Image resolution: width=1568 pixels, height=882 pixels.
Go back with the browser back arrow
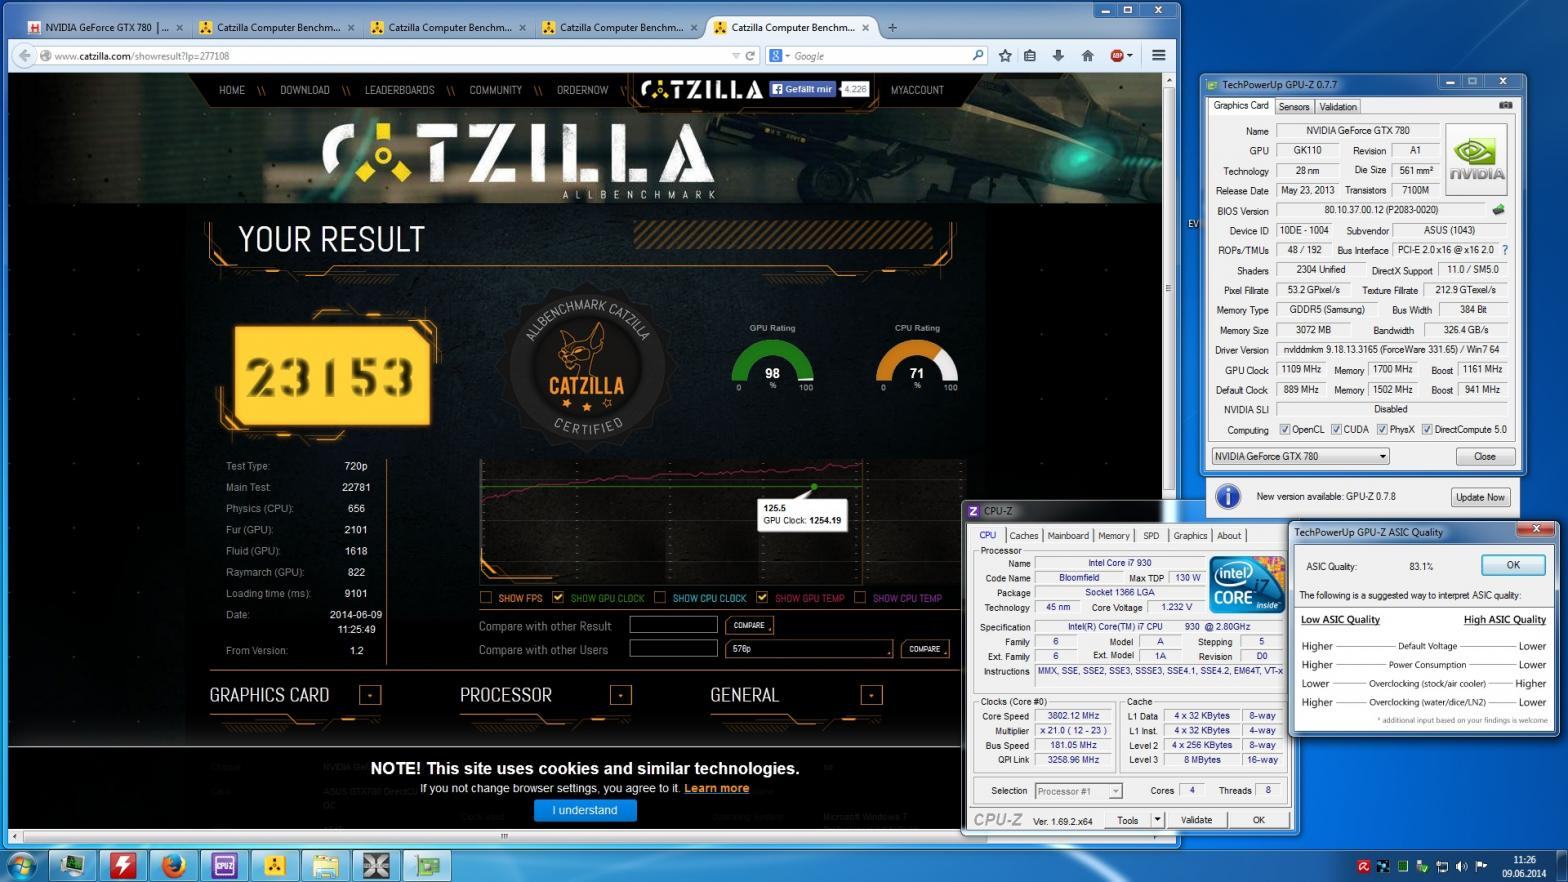point(24,56)
